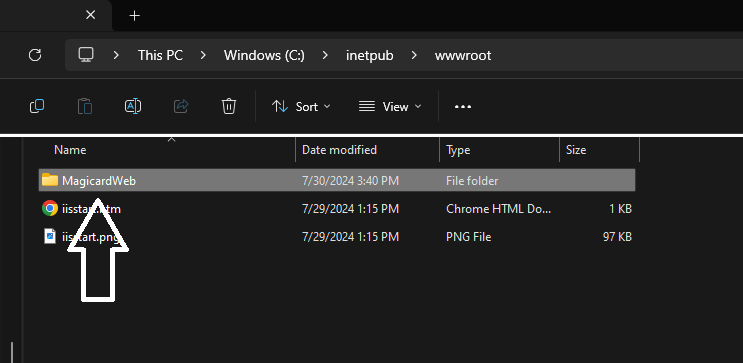Select the MagicardWeb folder
The image size is (743, 363).
pos(336,181)
